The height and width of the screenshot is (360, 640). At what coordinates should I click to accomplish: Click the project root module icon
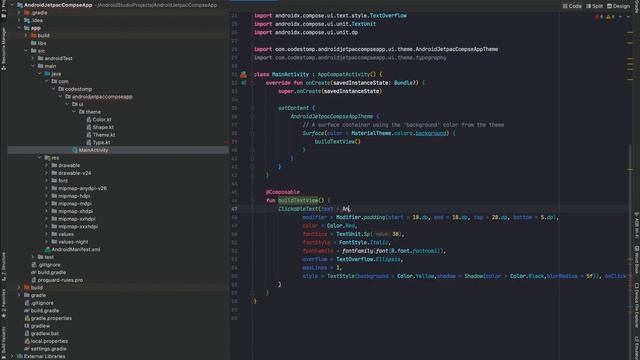point(20,5)
